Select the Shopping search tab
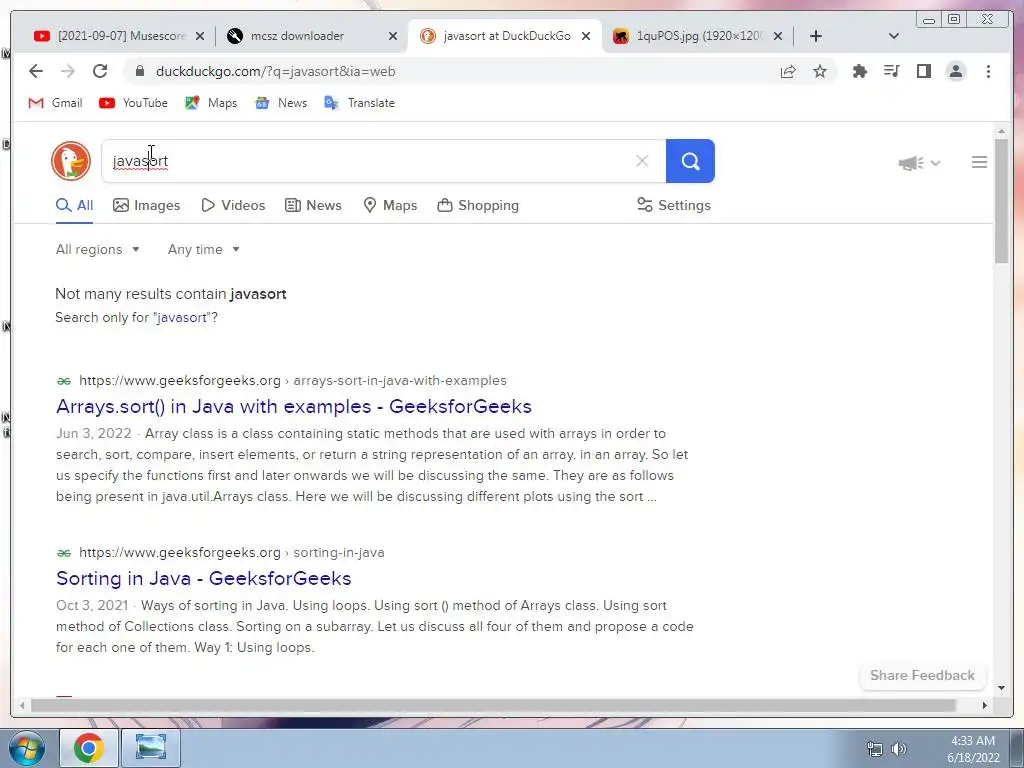The image size is (1024, 768). 478,205
